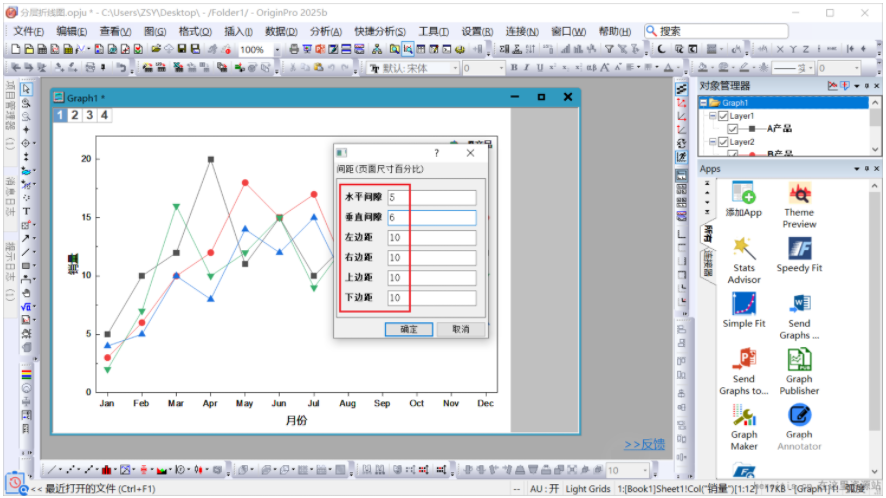Open the 帮助(H) menu
Viewport: 886px width, 498px height.
[615, 31]
